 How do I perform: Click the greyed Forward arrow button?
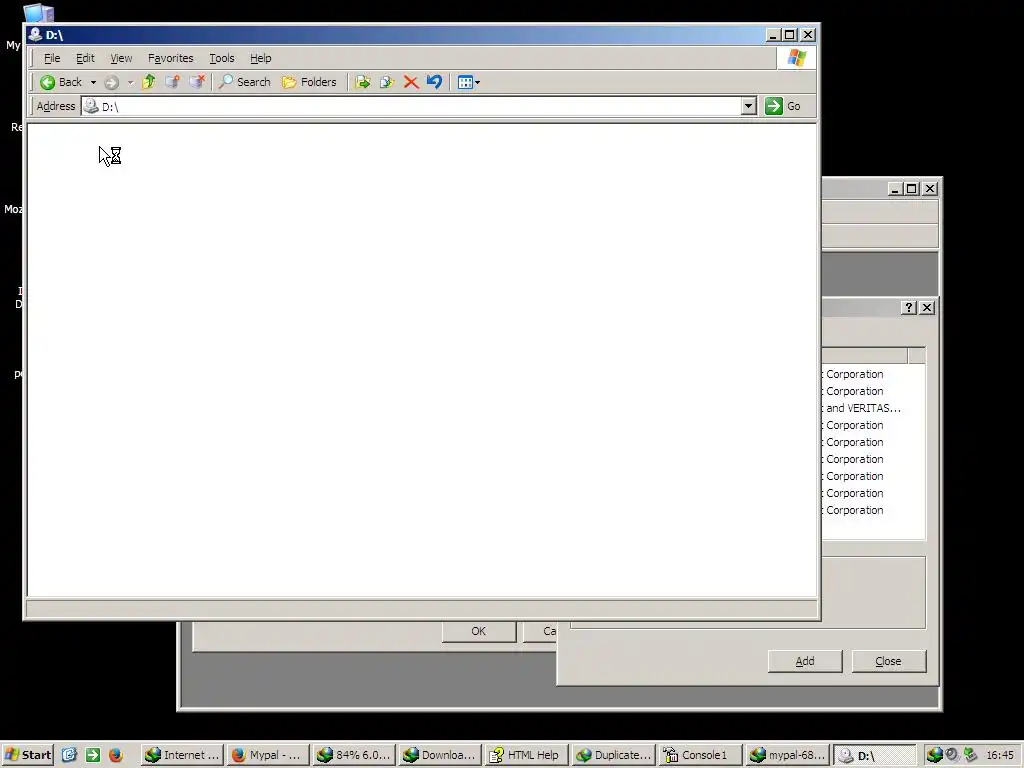(112, 82)
